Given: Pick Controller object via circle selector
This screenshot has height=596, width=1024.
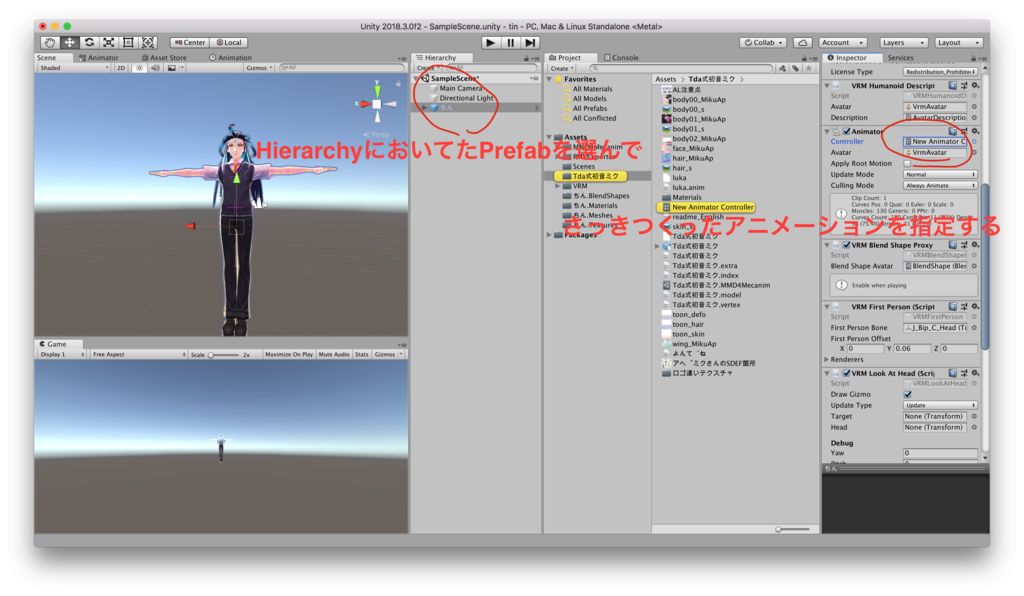Looking at the screenshot, I should 974,142.
